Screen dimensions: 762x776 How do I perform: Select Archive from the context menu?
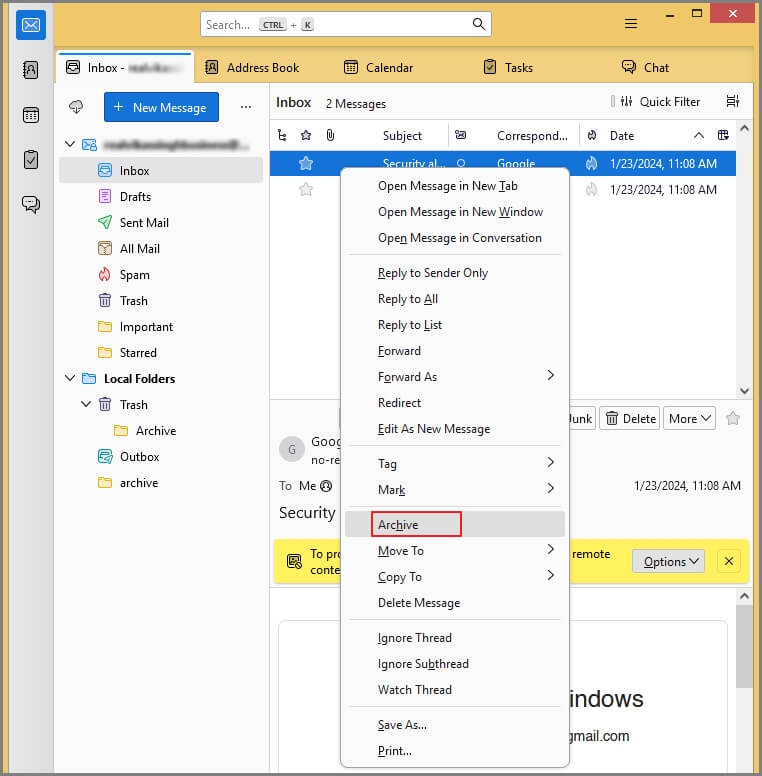399,525
